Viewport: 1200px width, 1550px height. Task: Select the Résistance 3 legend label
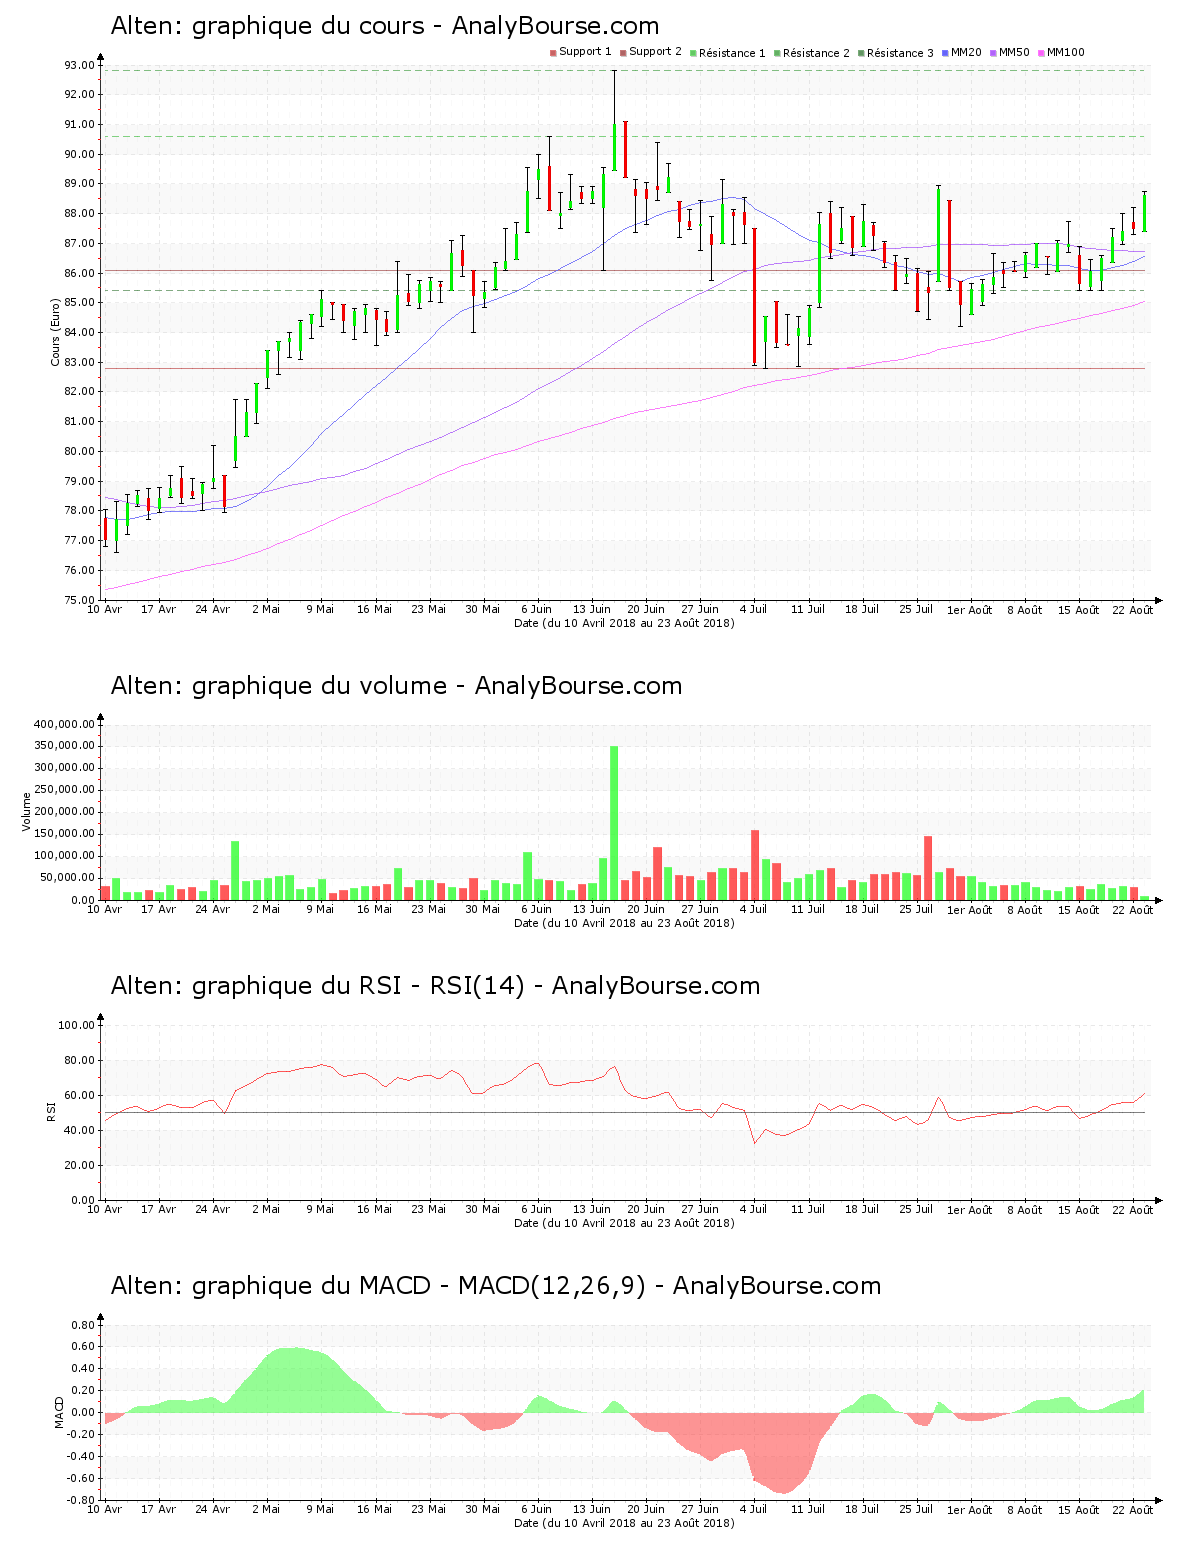[x=900, y=53]
